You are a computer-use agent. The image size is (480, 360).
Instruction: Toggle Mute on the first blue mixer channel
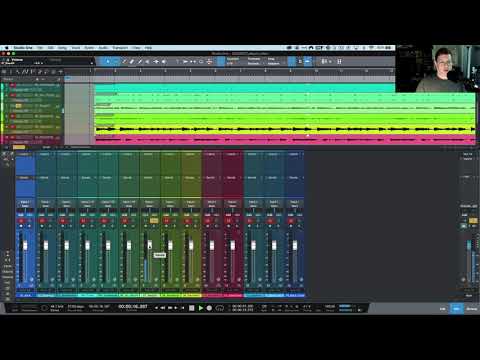[21, 221]
